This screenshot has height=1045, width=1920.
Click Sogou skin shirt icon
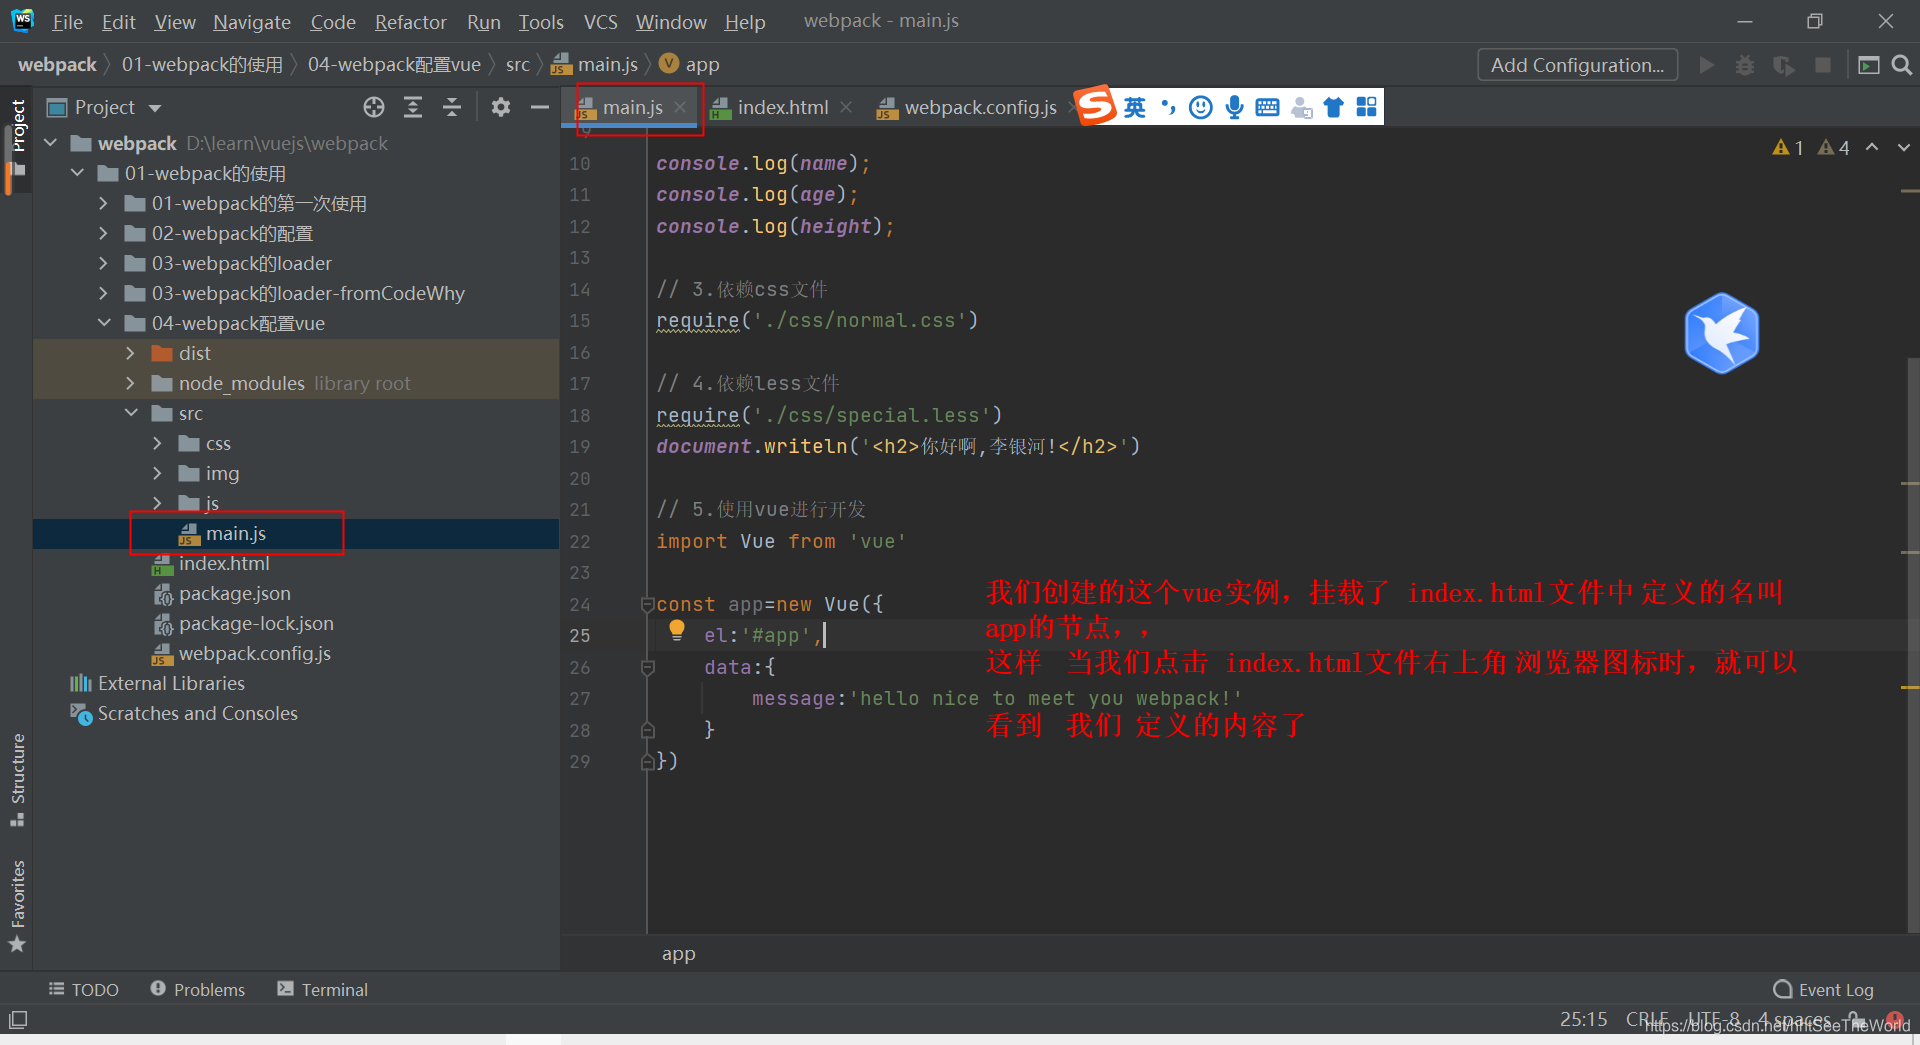[x=1333, y=107]
